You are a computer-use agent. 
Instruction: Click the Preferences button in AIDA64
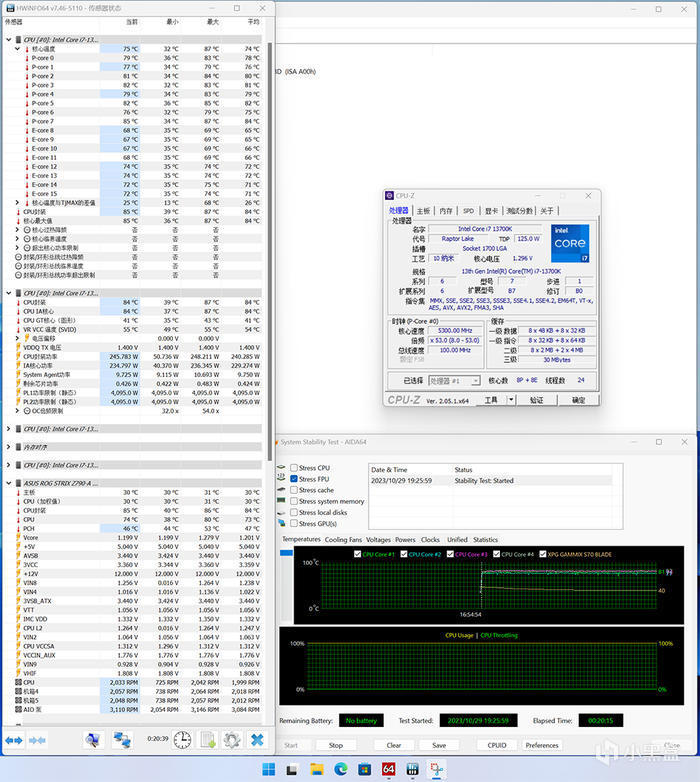point(542,745)
